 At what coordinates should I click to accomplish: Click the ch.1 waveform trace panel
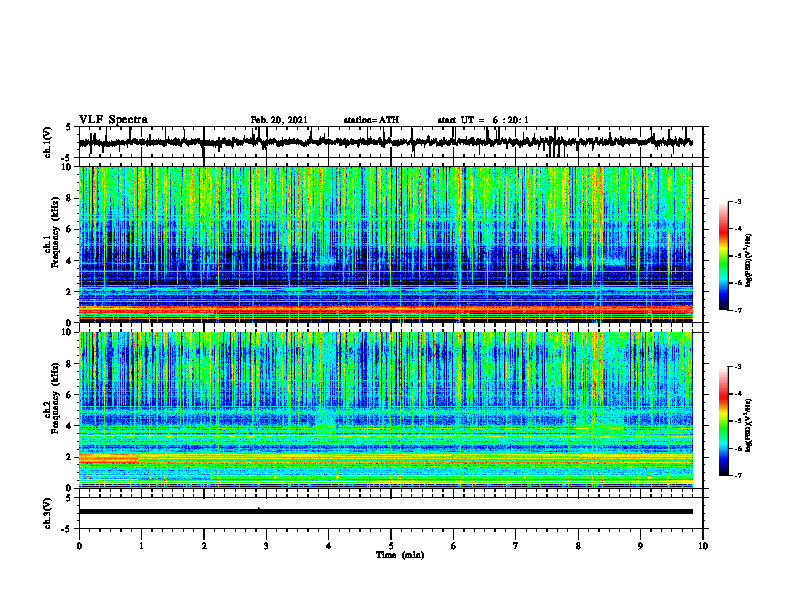pos(390,142)
